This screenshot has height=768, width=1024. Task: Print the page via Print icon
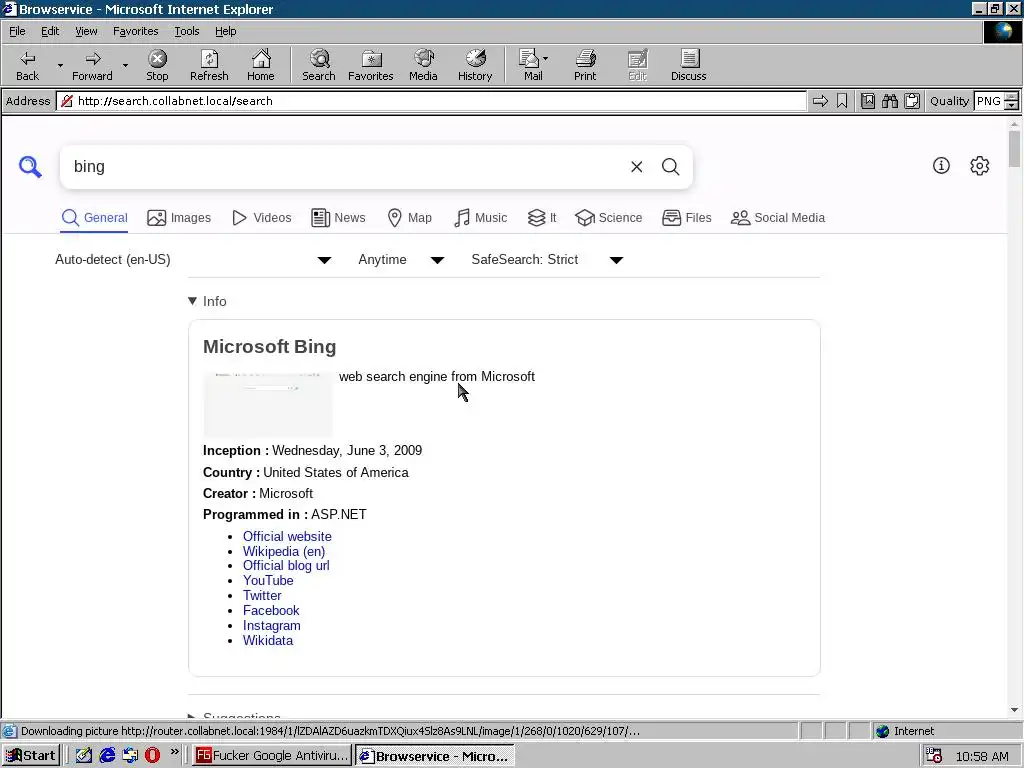[x=585, y=65]
